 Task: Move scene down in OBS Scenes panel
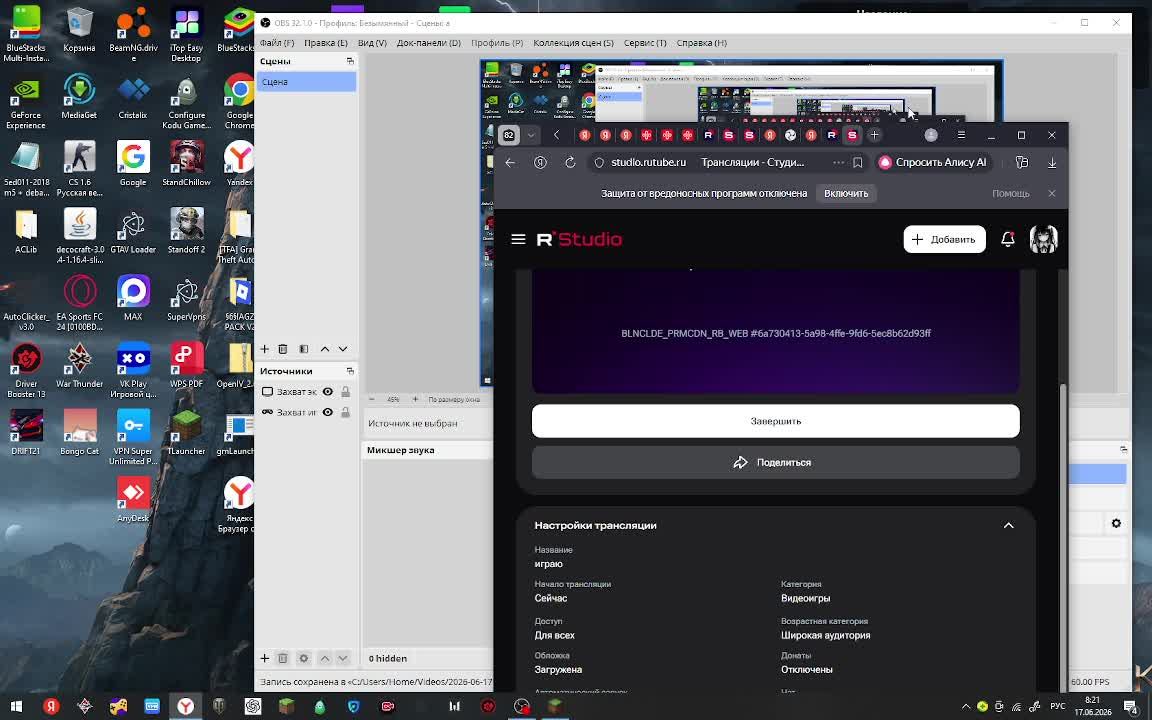(x=342, y=349)
